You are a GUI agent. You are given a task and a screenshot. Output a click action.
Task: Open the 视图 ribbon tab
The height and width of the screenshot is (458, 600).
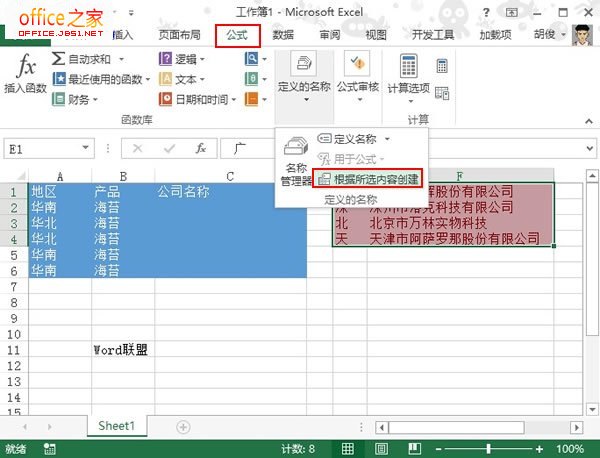pos(376,35)
